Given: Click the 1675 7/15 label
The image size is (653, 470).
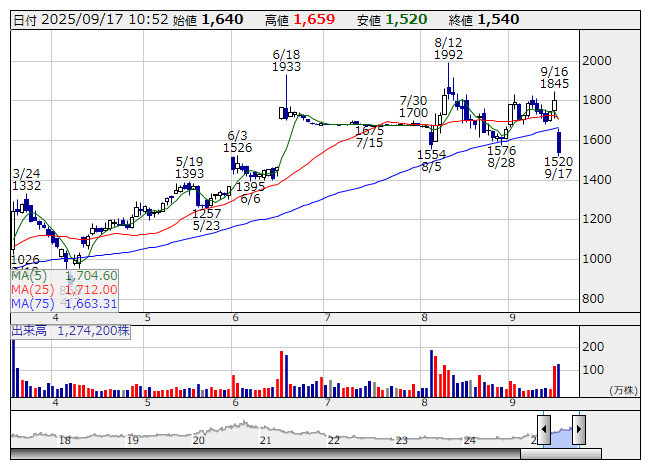Looking at the screenshot, I should coord(369,137).
